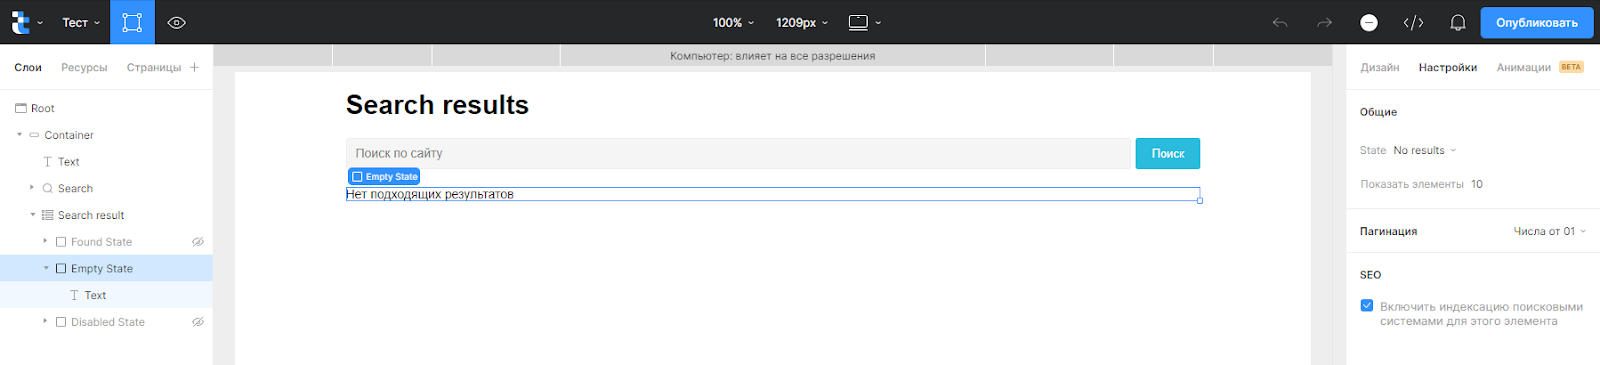Click the Поиск по сайту search field

point(738,153)
